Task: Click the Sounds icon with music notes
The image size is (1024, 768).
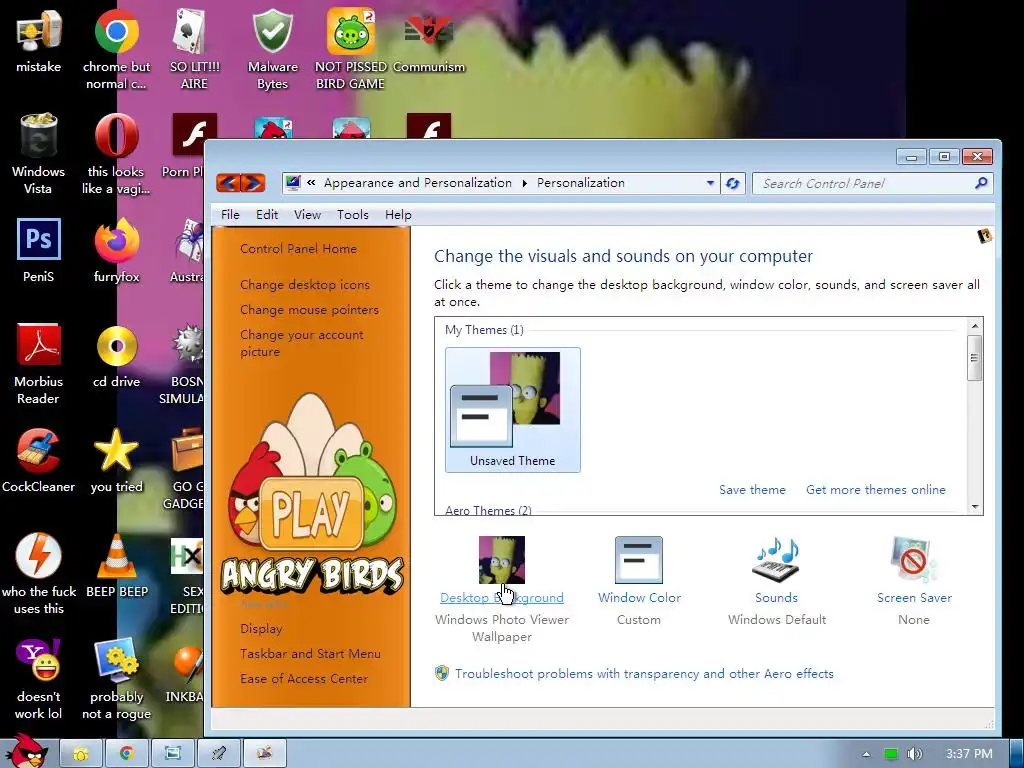Action: [x=776, y=560]
